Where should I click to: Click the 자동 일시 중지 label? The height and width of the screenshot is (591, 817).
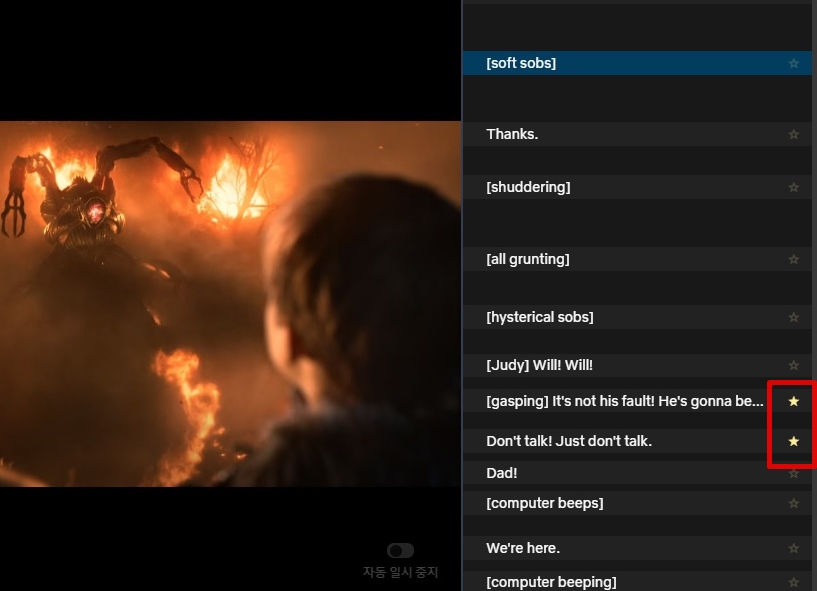(400, 572)
